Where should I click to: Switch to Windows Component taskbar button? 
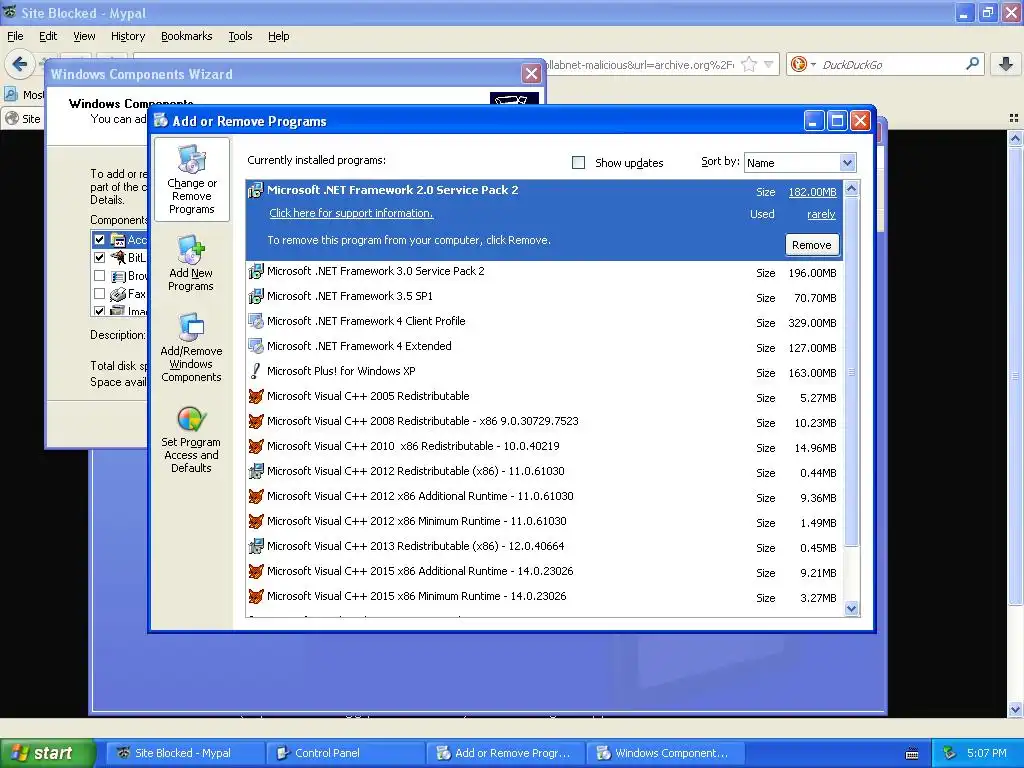[665, 753]
